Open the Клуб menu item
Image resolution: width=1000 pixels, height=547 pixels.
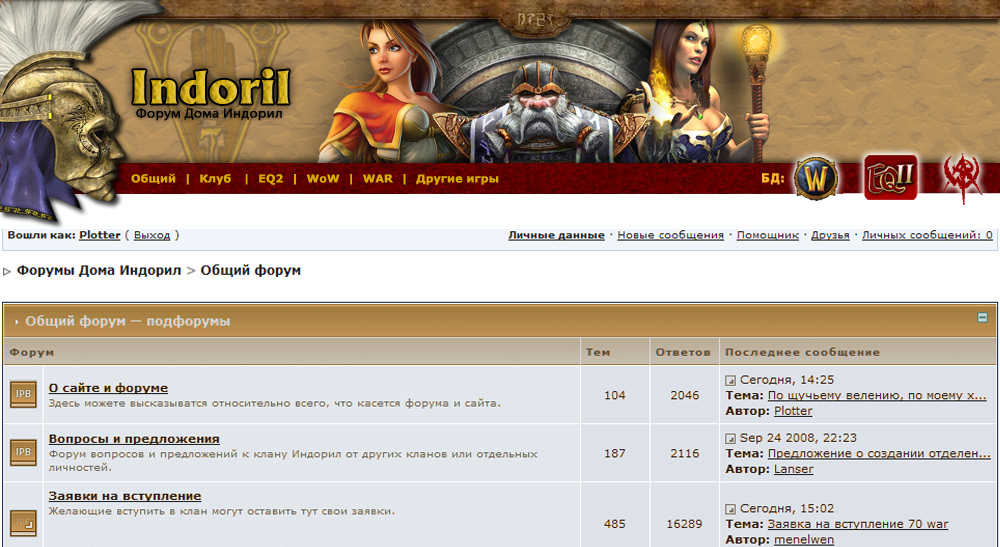pos(215,179)
